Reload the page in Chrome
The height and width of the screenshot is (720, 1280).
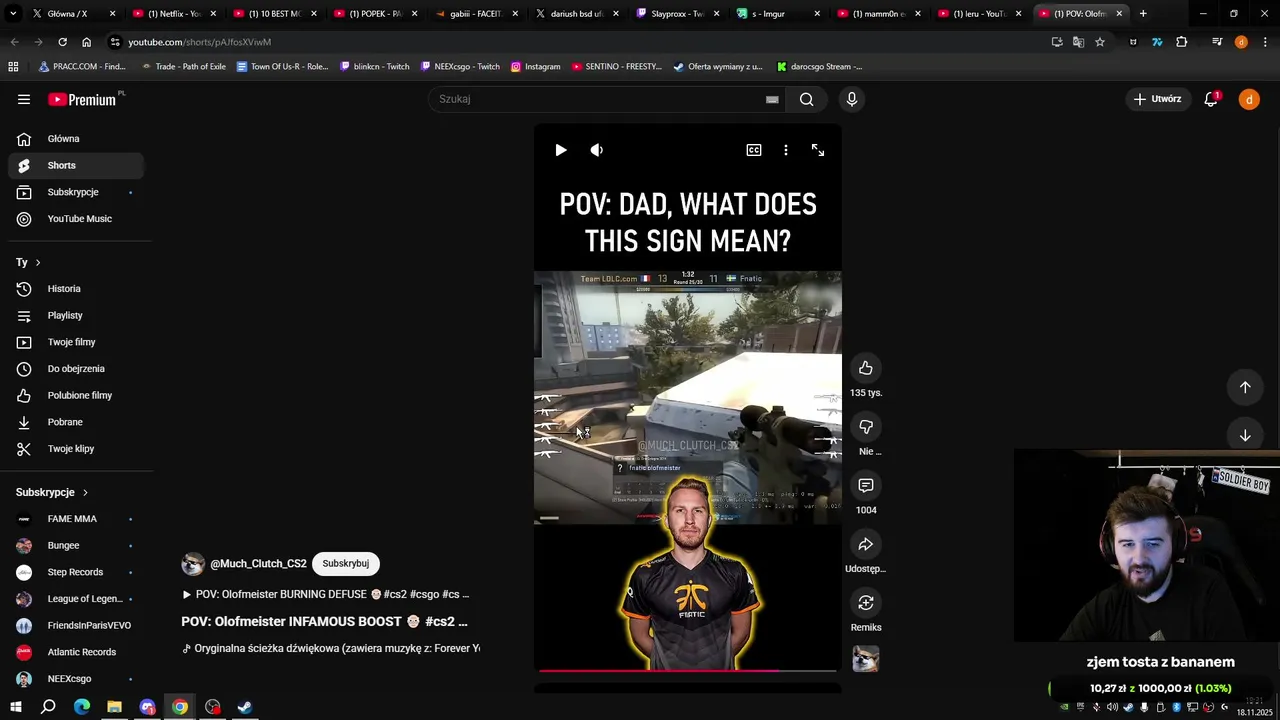pos(62,42)
